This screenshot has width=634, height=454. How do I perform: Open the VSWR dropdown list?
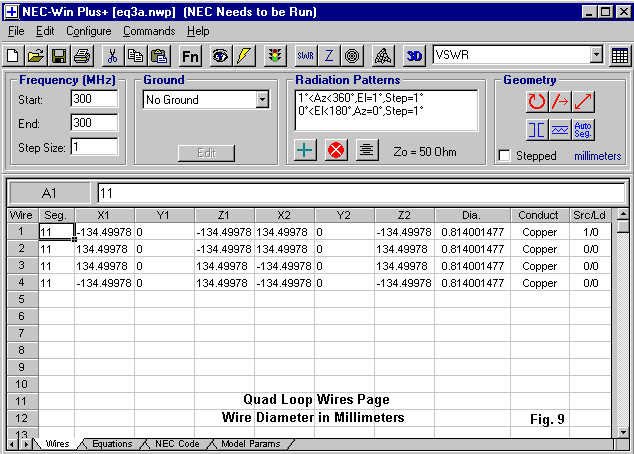tap(596, 55)
